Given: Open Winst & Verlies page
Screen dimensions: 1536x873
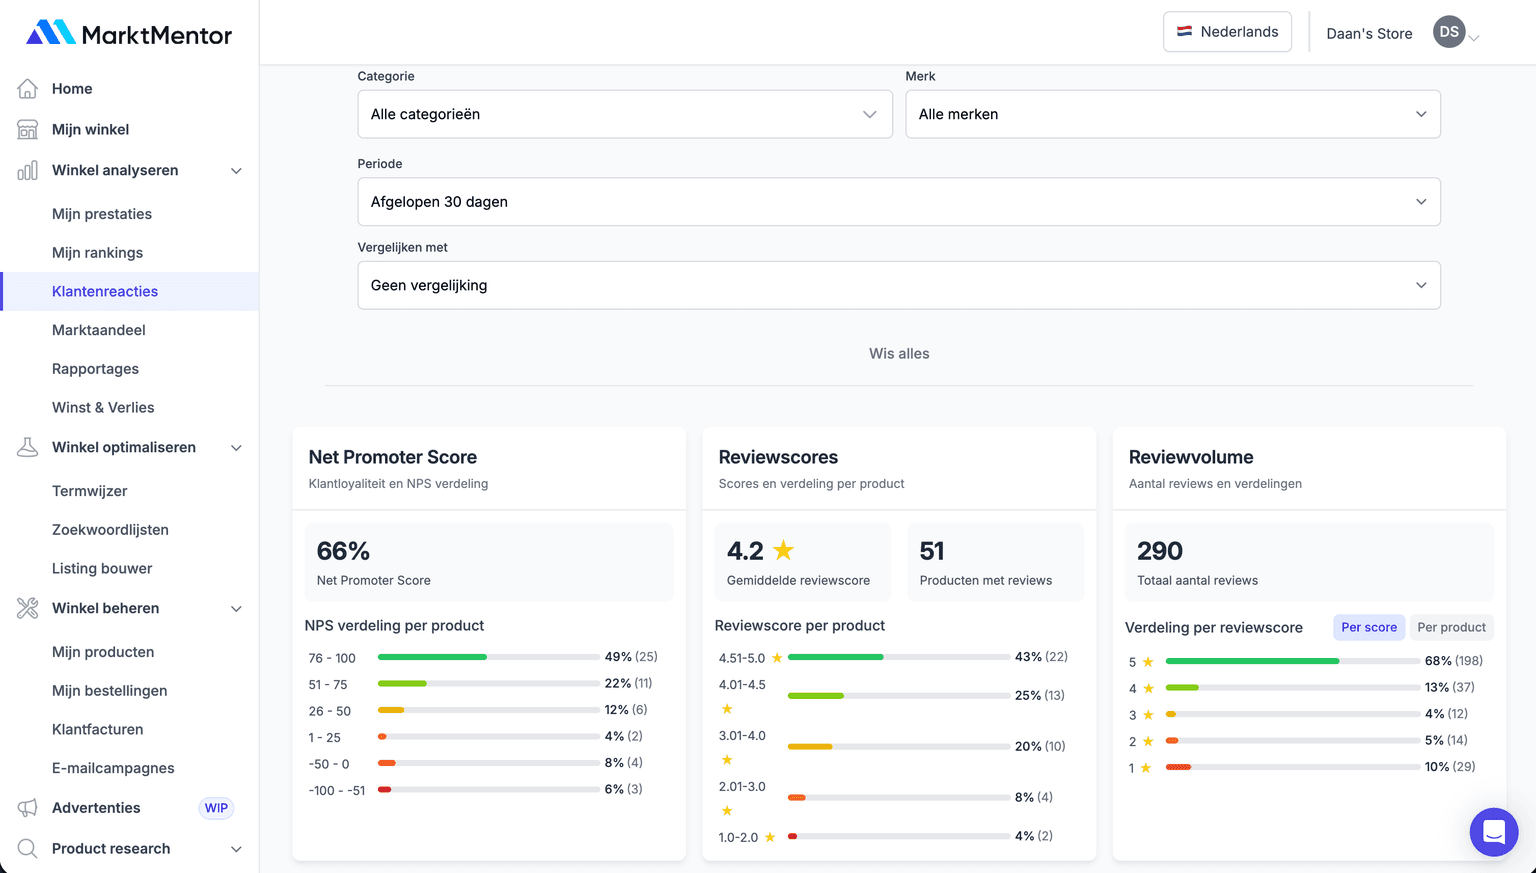Looking at the screenshot, I should [x=102, y=407].
